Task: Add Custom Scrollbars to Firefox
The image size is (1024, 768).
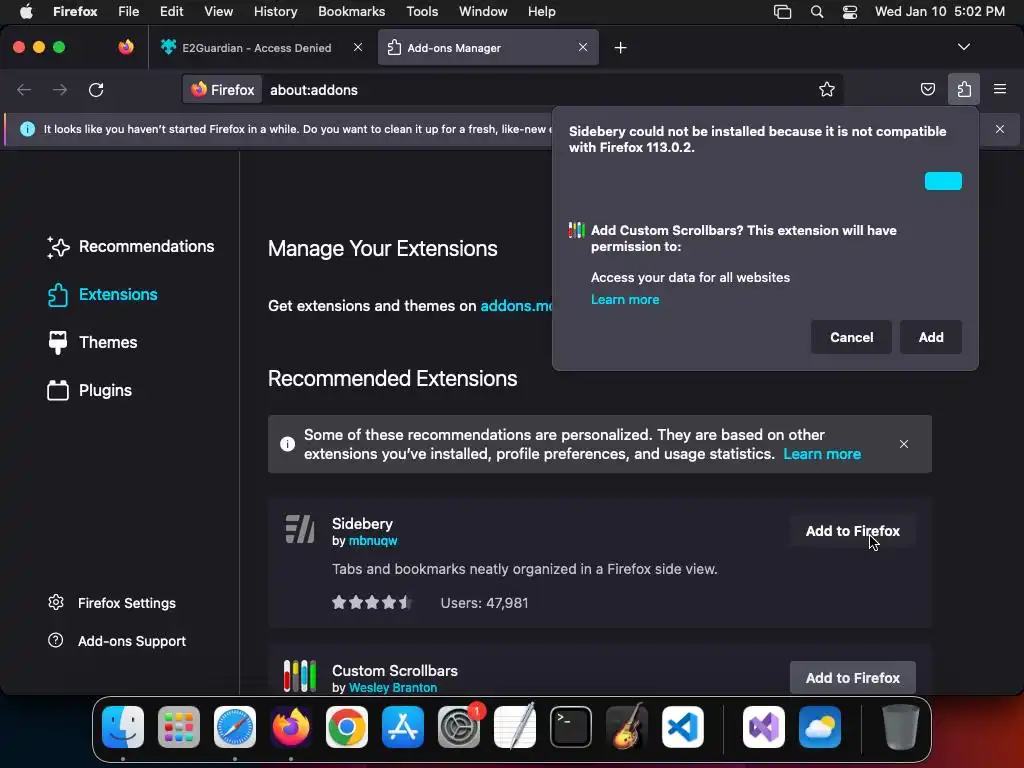Action: [x=852, y=677]
